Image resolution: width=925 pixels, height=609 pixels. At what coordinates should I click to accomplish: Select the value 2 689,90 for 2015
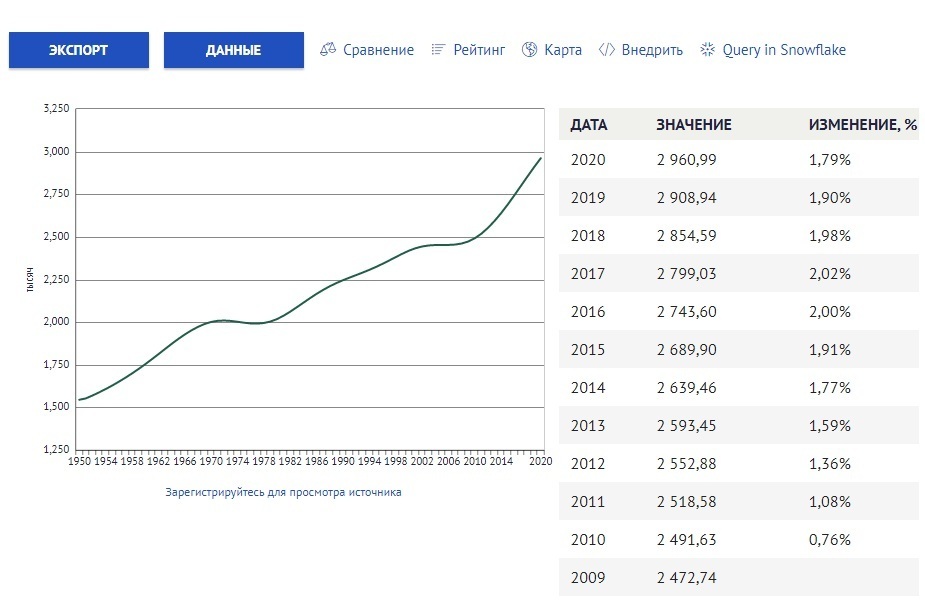(x=686, y=350)
